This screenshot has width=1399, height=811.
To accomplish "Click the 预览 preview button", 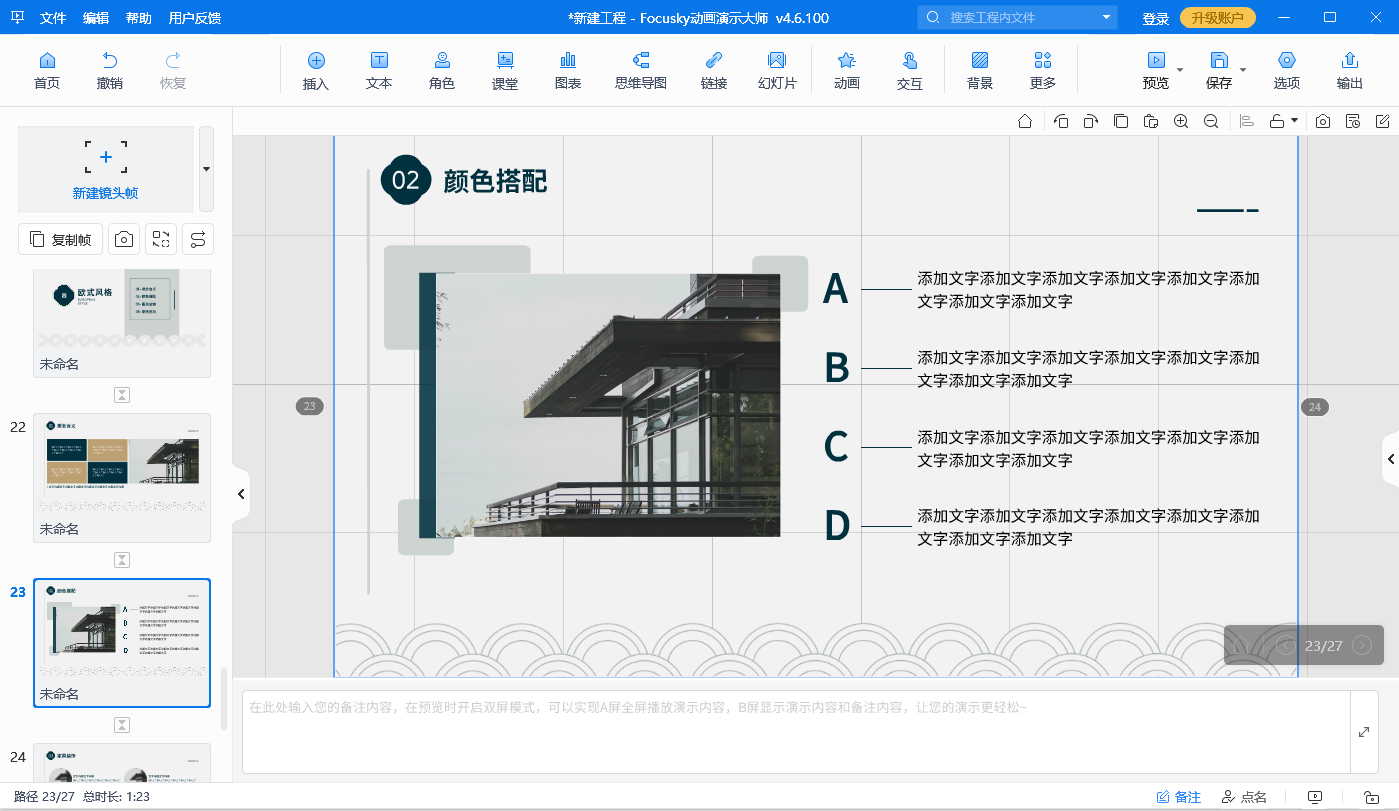I will coord(1156,70).
